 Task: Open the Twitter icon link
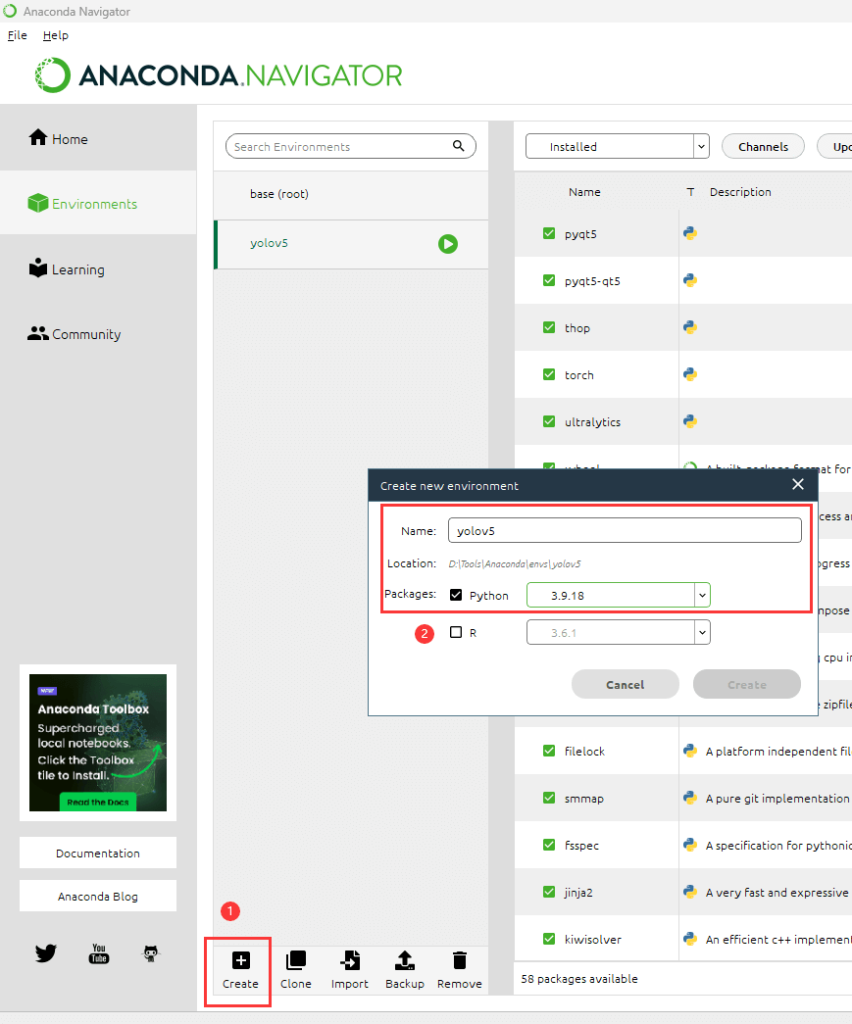(x=46, y=953)
